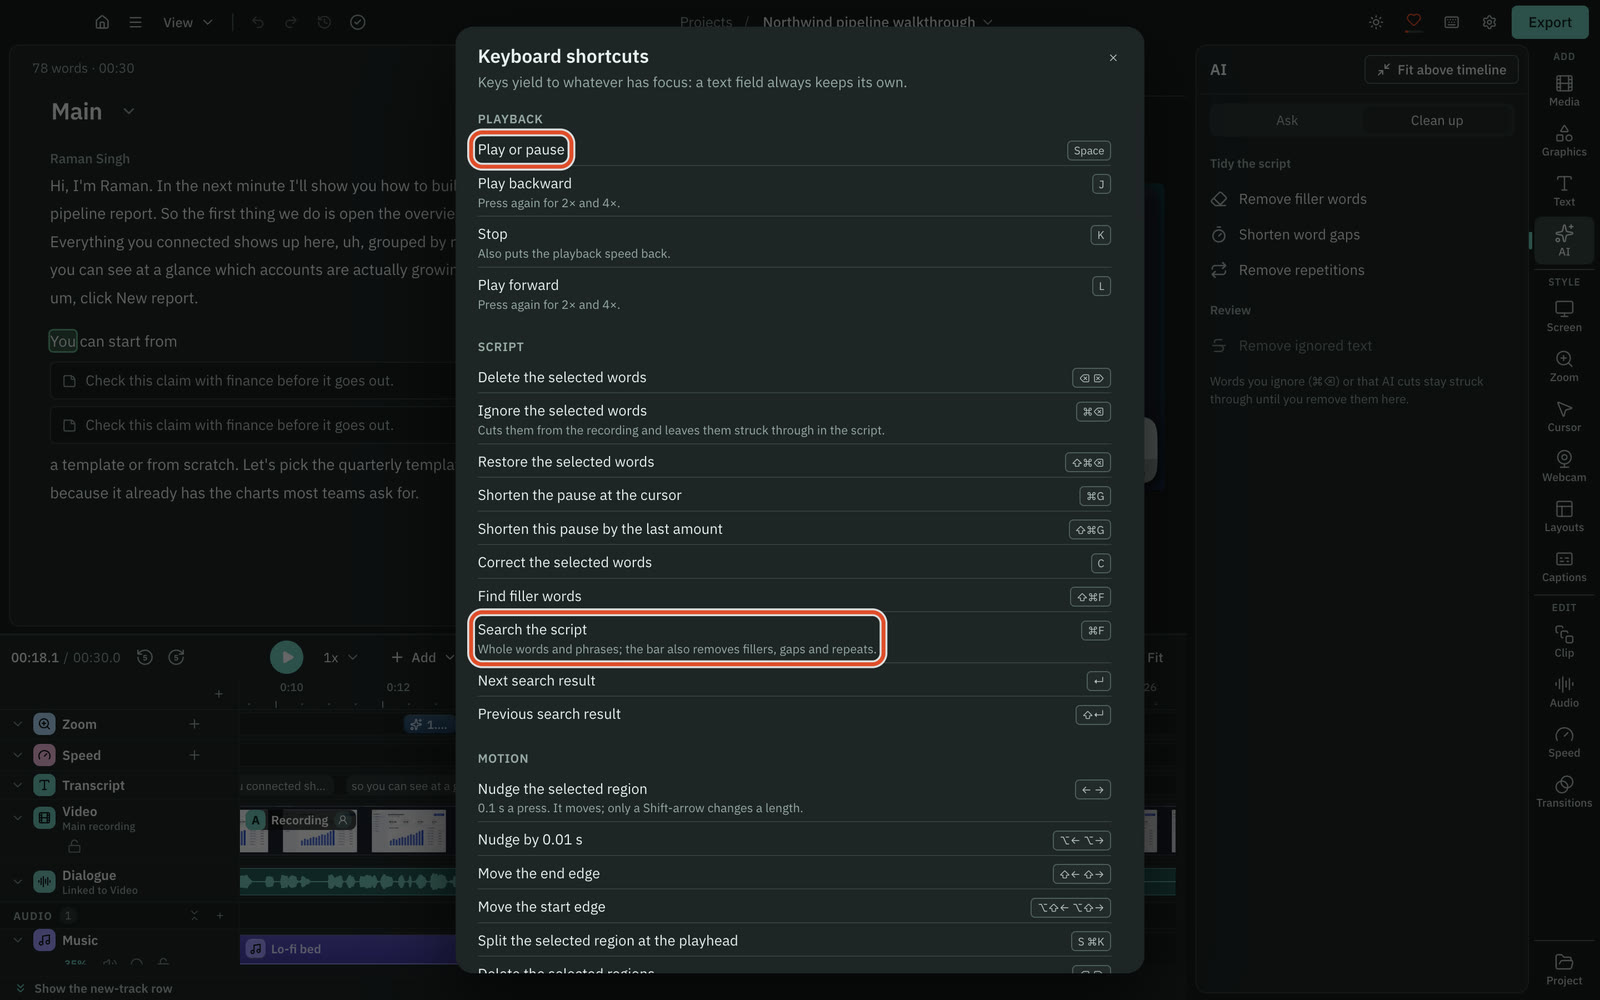Expand the Main script dropdown

pyautogui.click(x=129, y=111)
